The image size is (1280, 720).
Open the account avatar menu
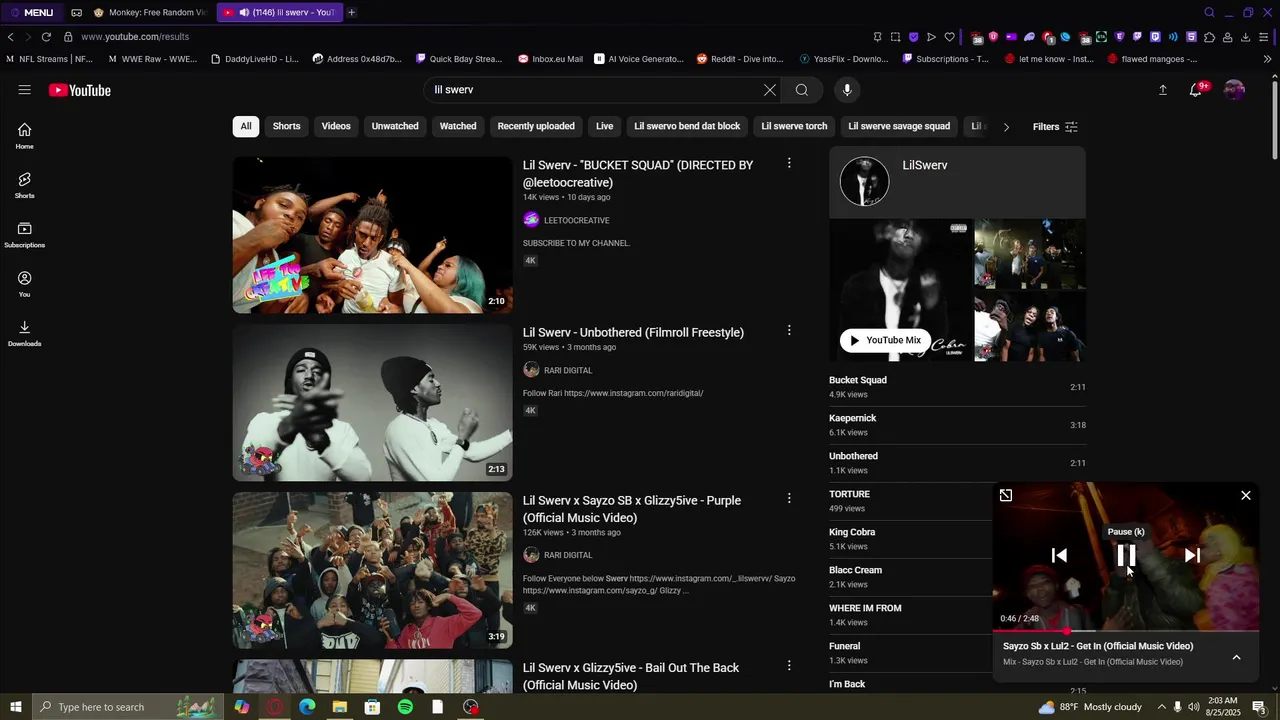click(1235, 90)
